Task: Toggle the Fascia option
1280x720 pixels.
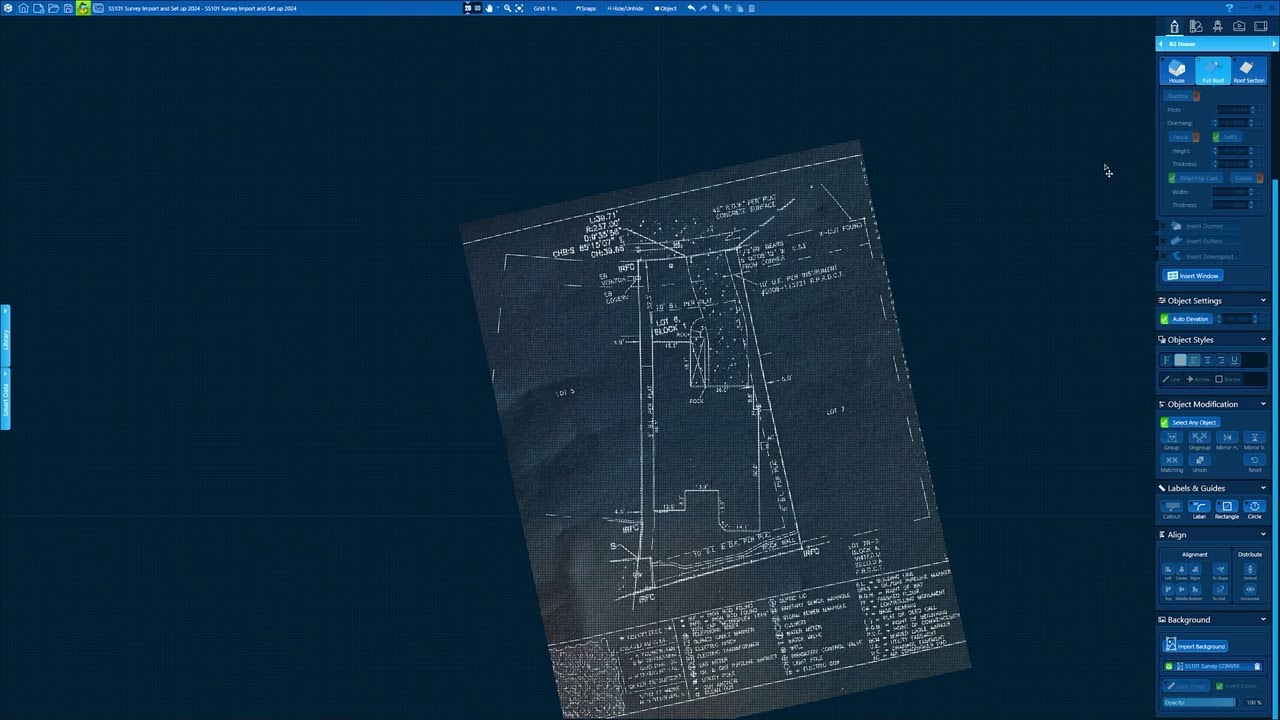Action: click(1184, 137)
